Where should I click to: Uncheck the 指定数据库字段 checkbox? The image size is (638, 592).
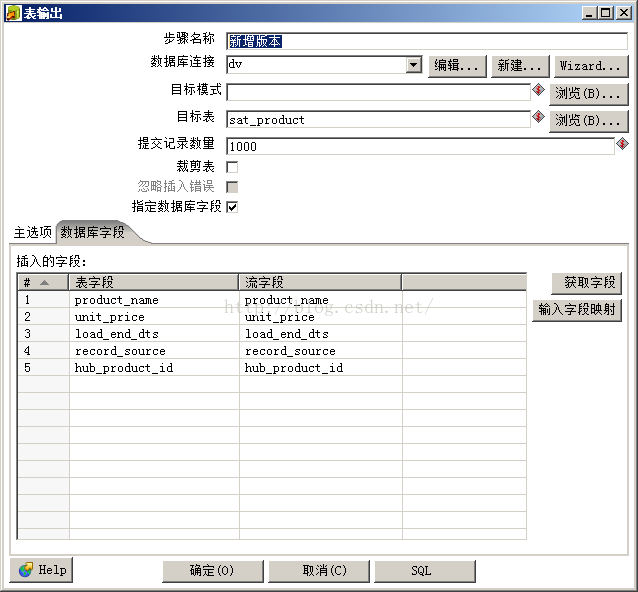point(232,207)
